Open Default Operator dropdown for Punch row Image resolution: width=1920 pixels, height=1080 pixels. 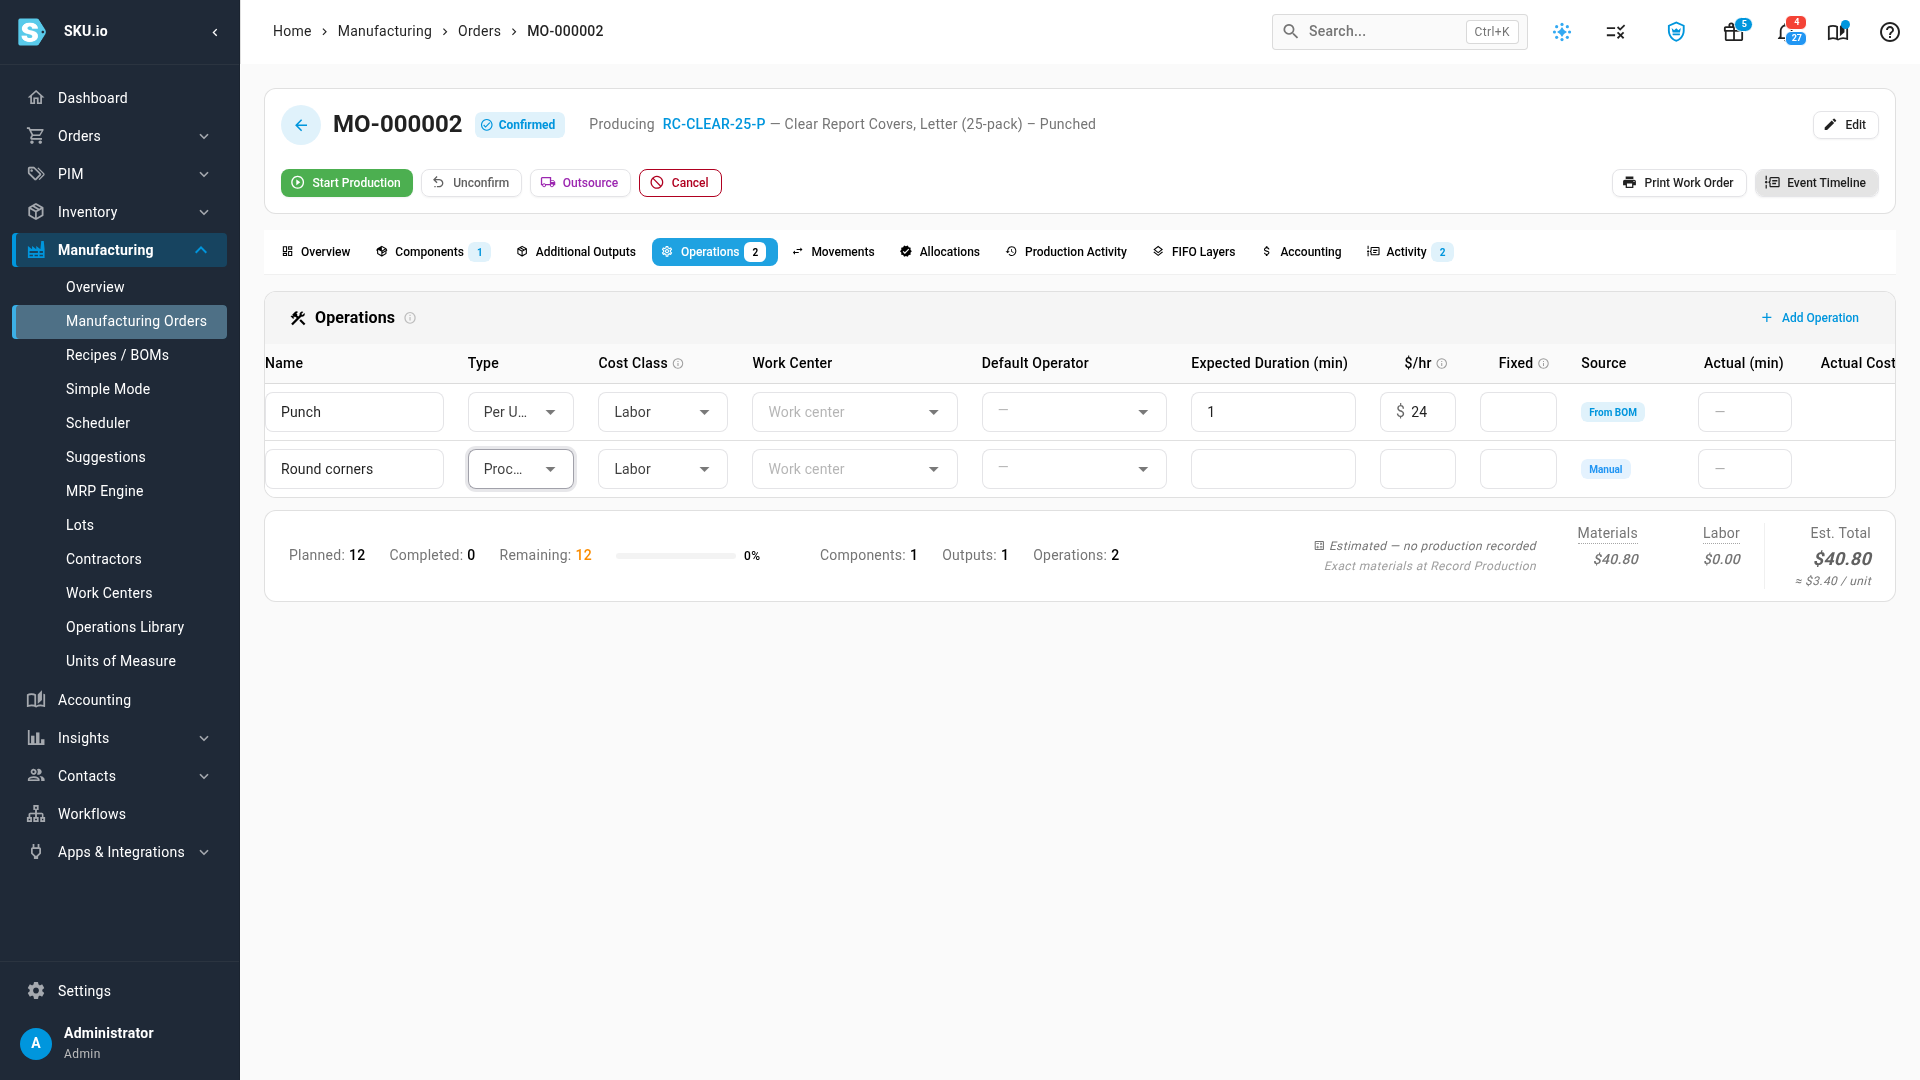click(x=1074, y=412)
